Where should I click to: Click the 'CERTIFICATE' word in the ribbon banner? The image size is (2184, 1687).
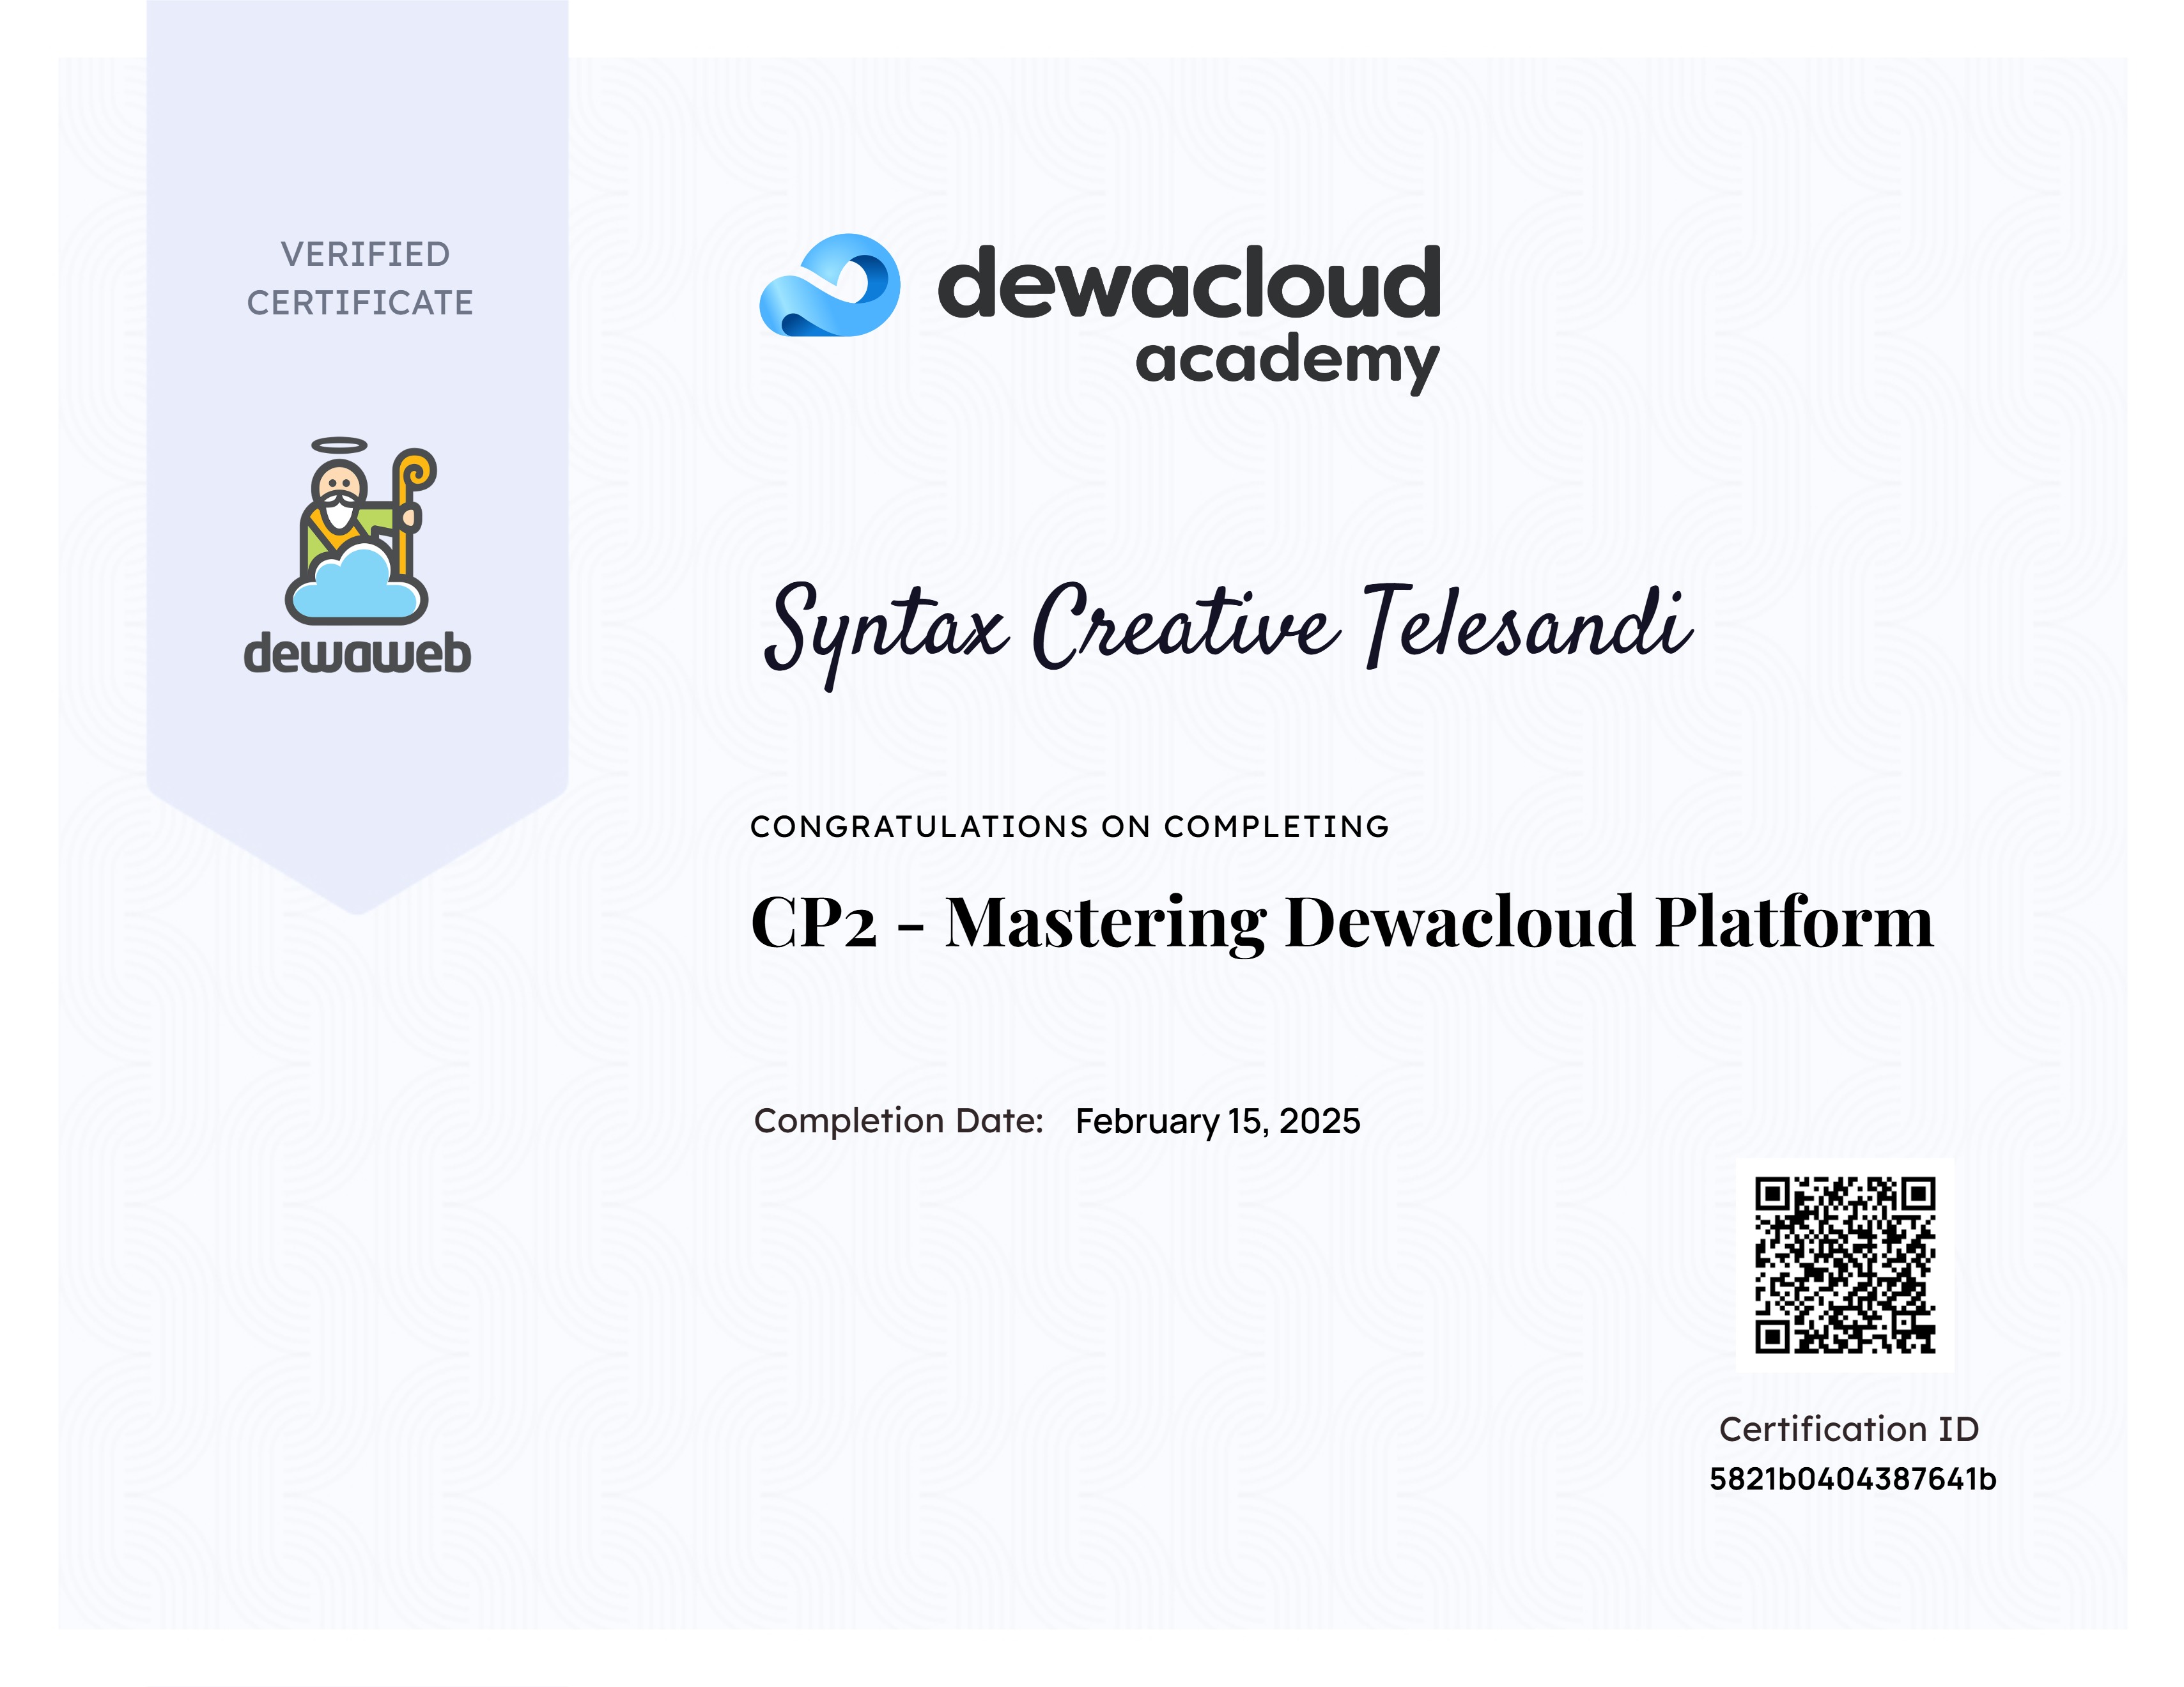360,302
